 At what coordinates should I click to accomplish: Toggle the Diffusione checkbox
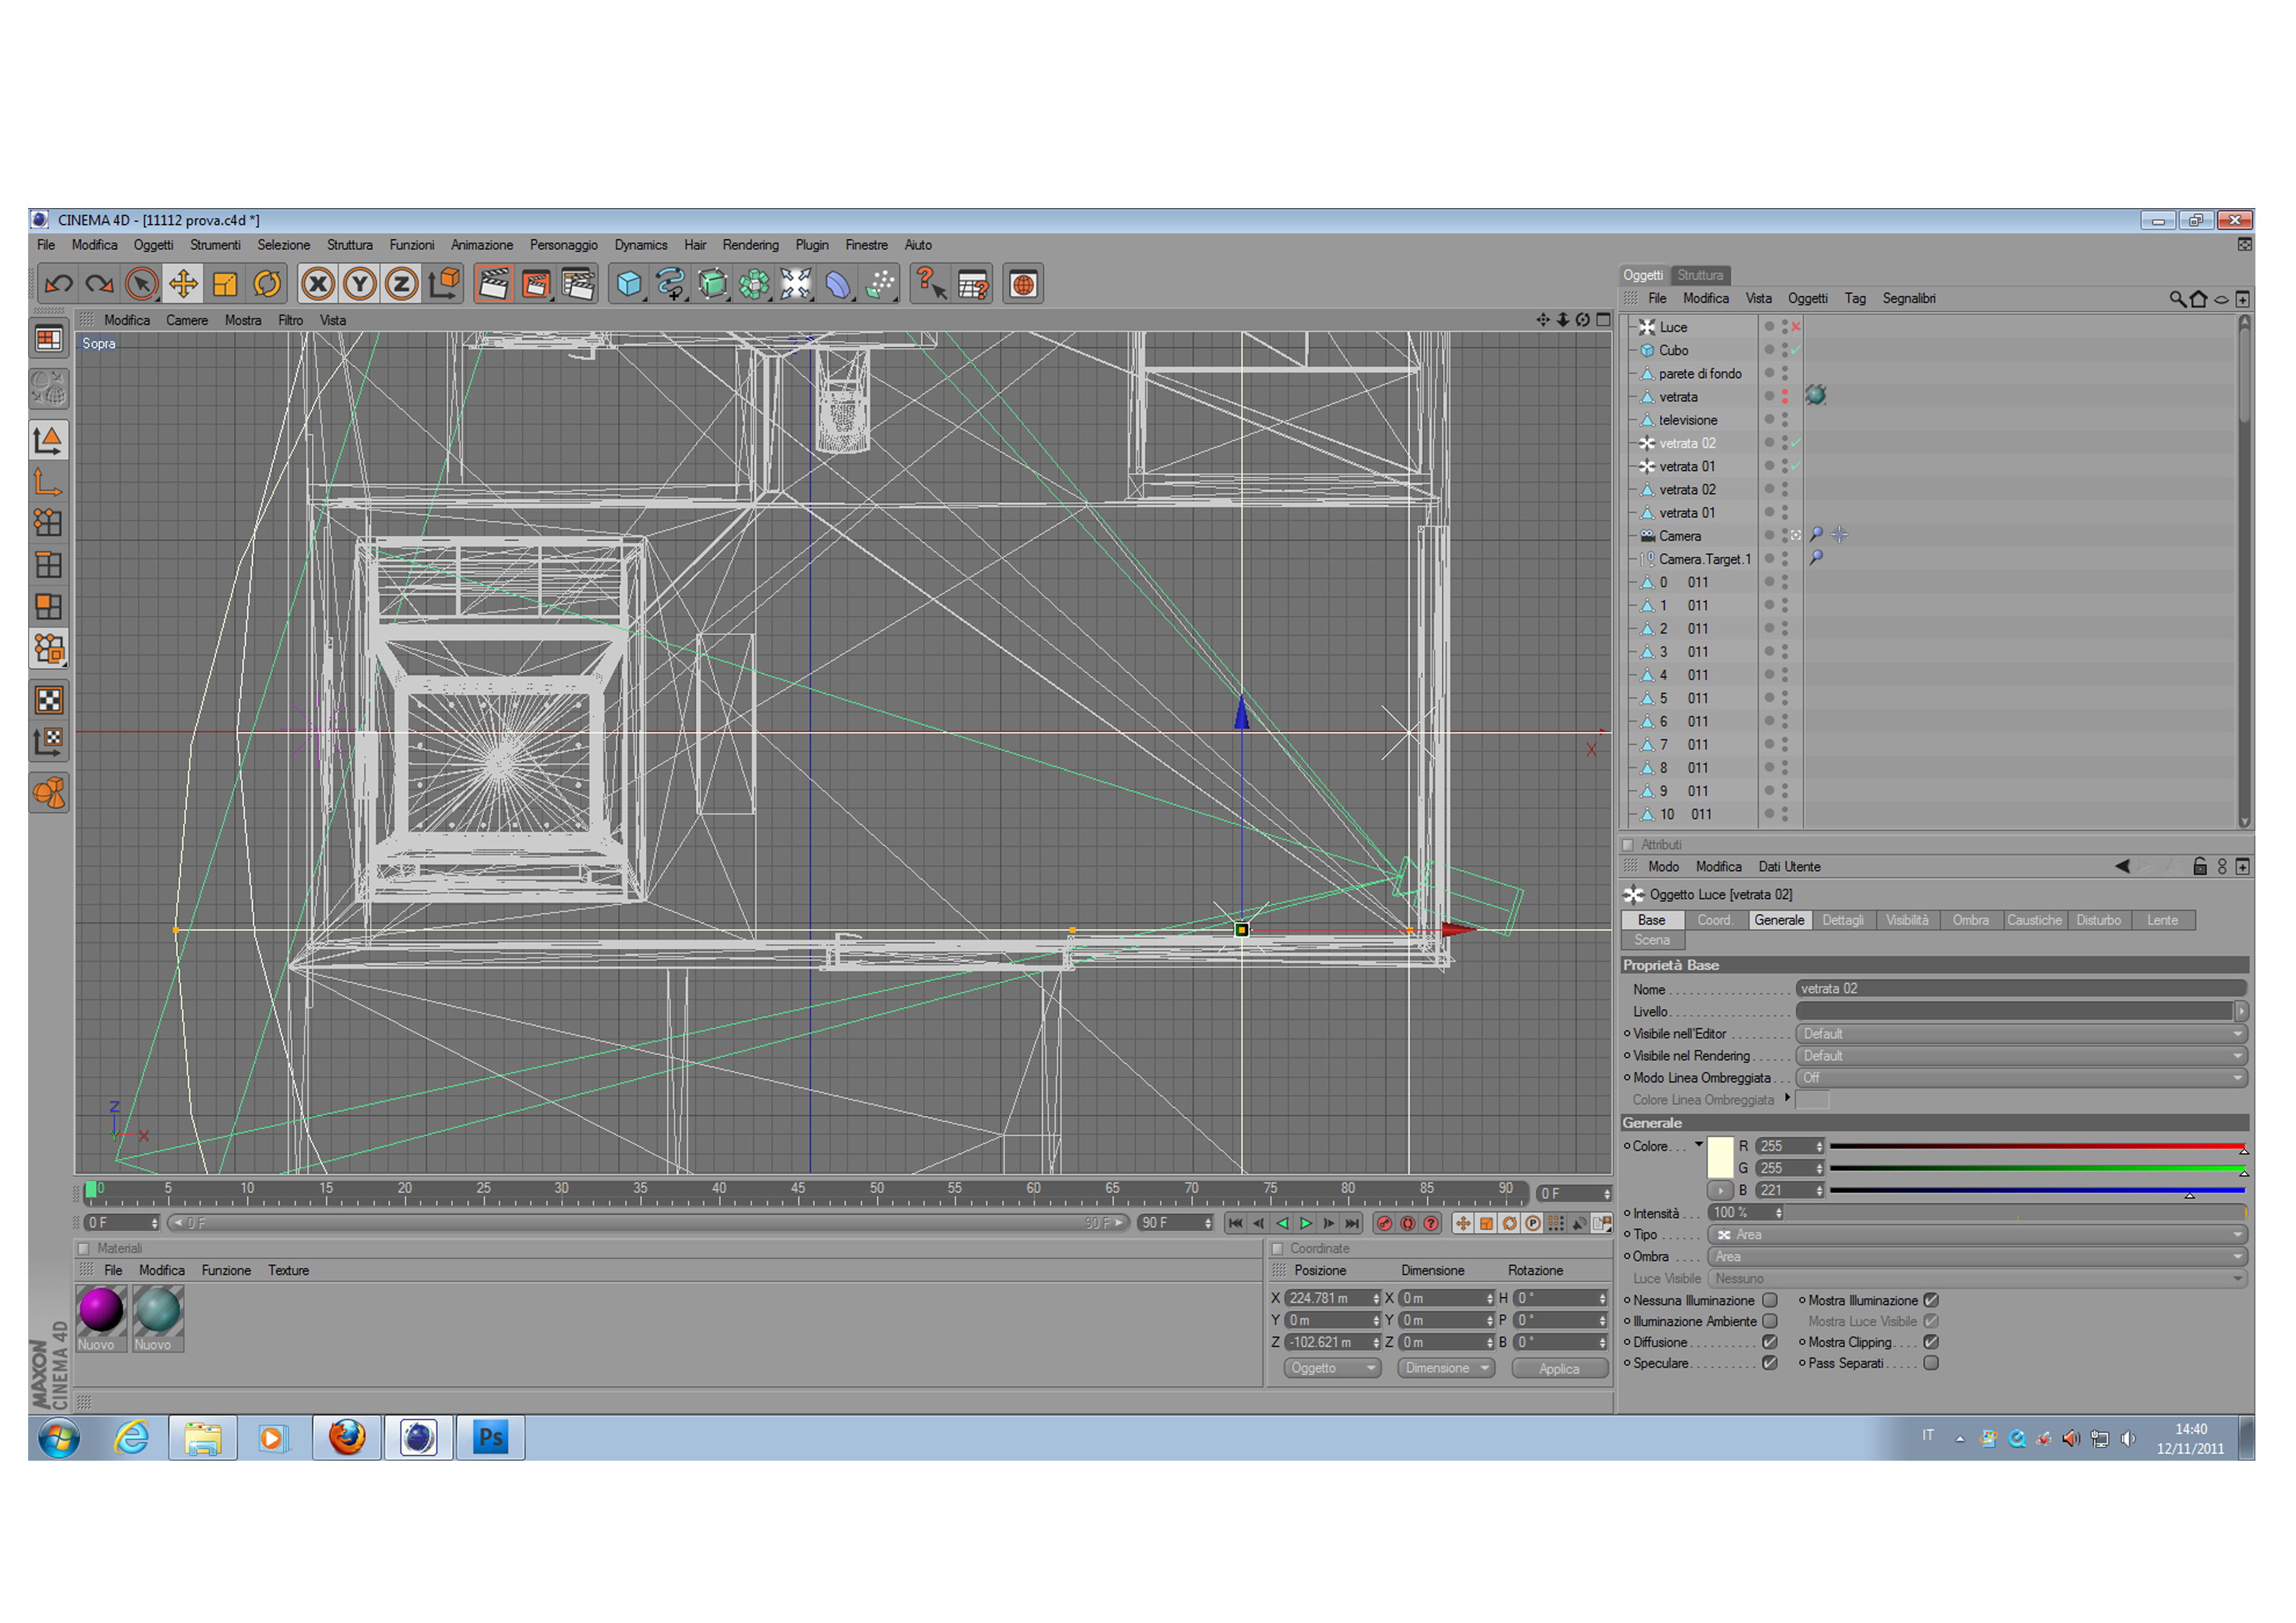point(1769,1342)
